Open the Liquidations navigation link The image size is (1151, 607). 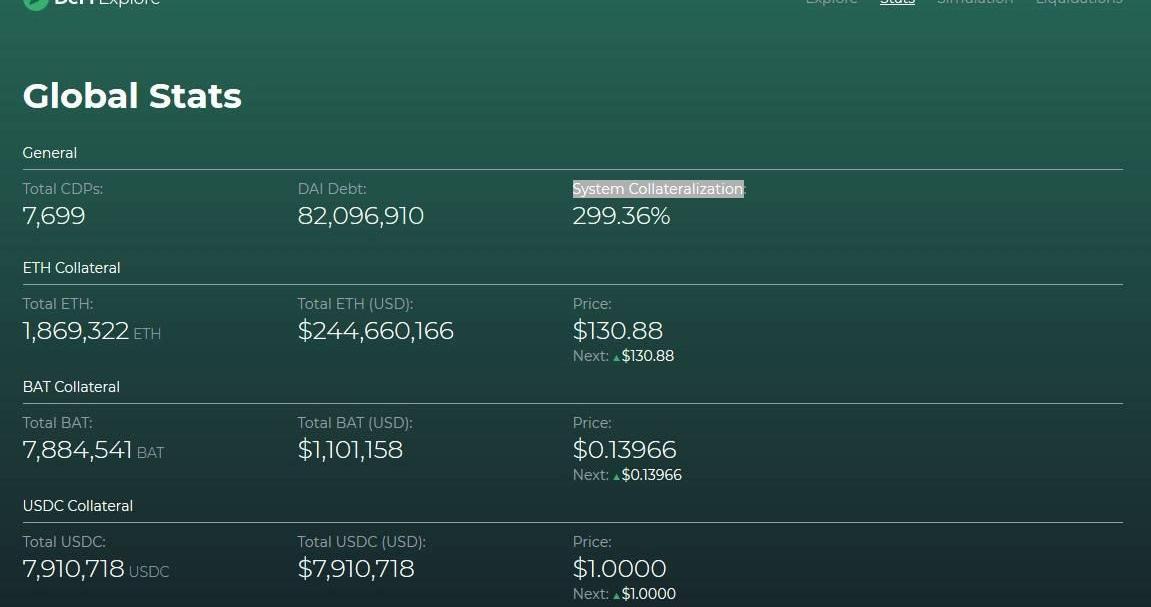(x=1078, y=2)
